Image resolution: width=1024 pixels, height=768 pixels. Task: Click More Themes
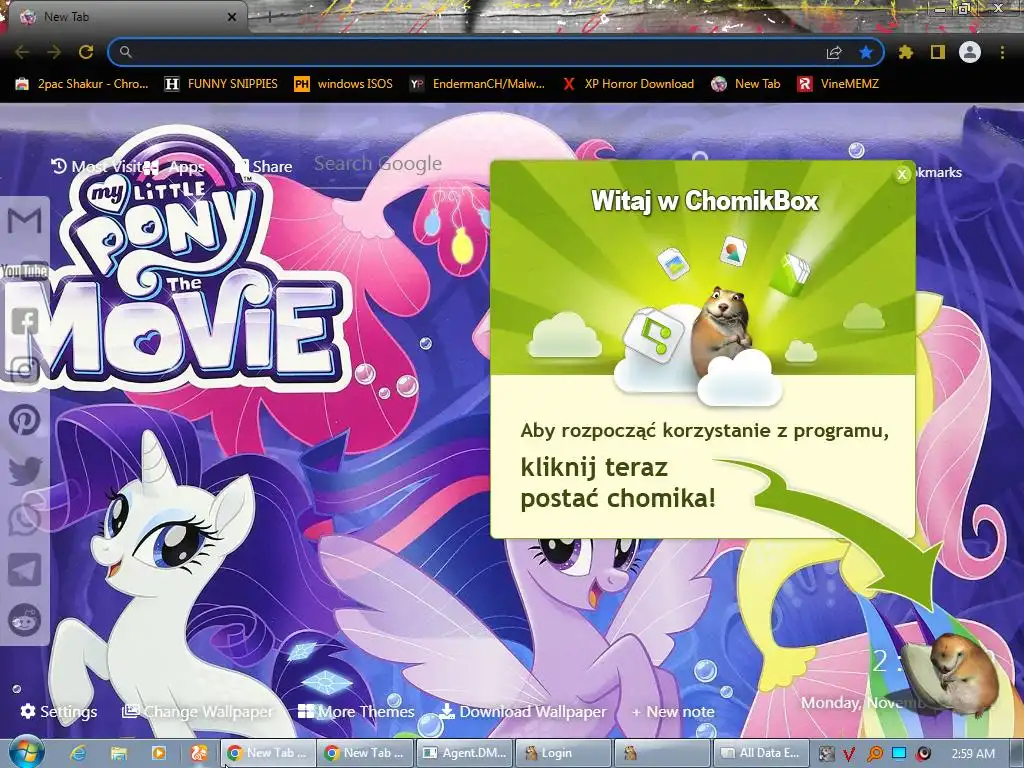pyautogui.click(x=356, y=711)
